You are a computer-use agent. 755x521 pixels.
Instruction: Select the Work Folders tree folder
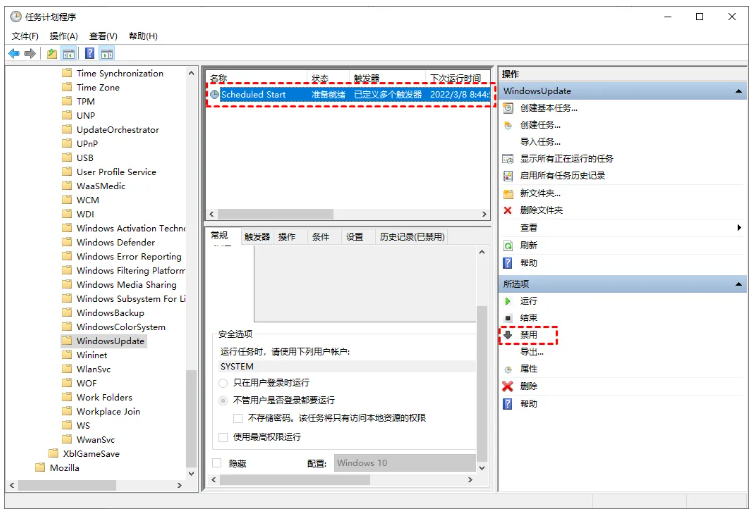(97, 397)
